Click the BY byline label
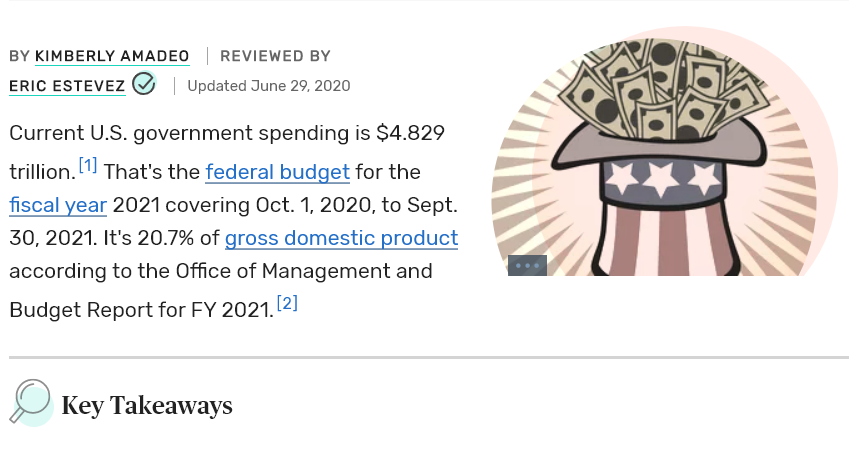The width and height of the screenshot is (860, 450). (19, 56)
